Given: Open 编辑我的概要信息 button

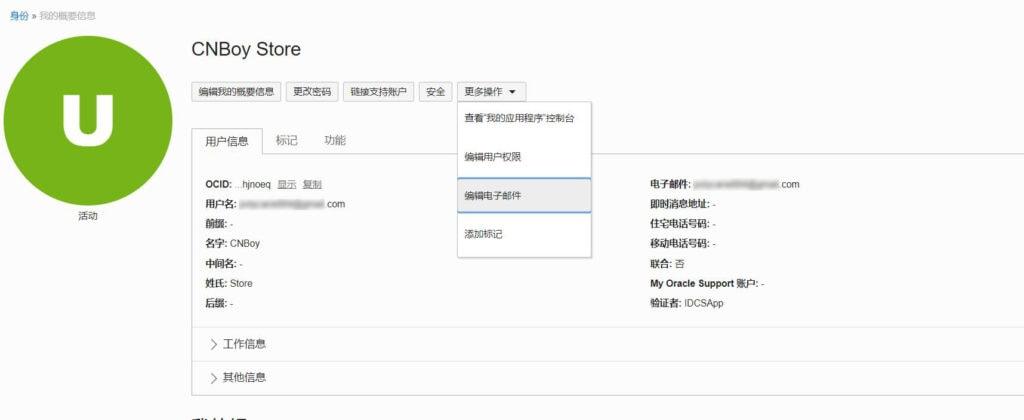Looking at the screenshot, I should click(236, 92).
